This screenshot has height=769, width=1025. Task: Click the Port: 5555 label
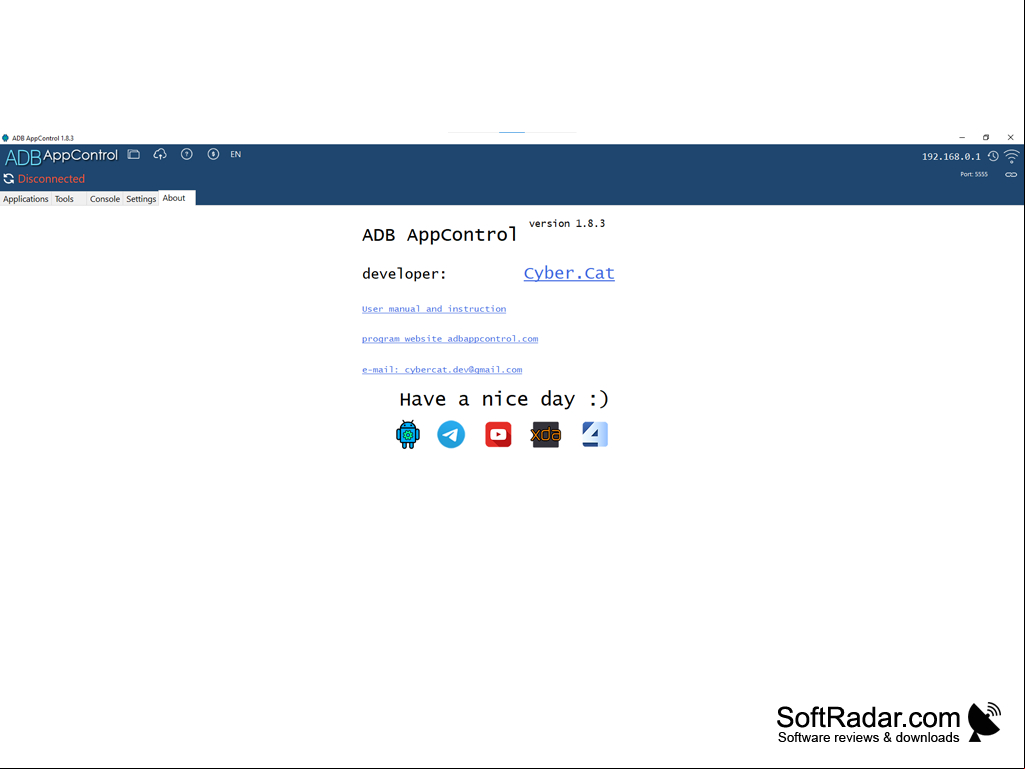point(974,175)
